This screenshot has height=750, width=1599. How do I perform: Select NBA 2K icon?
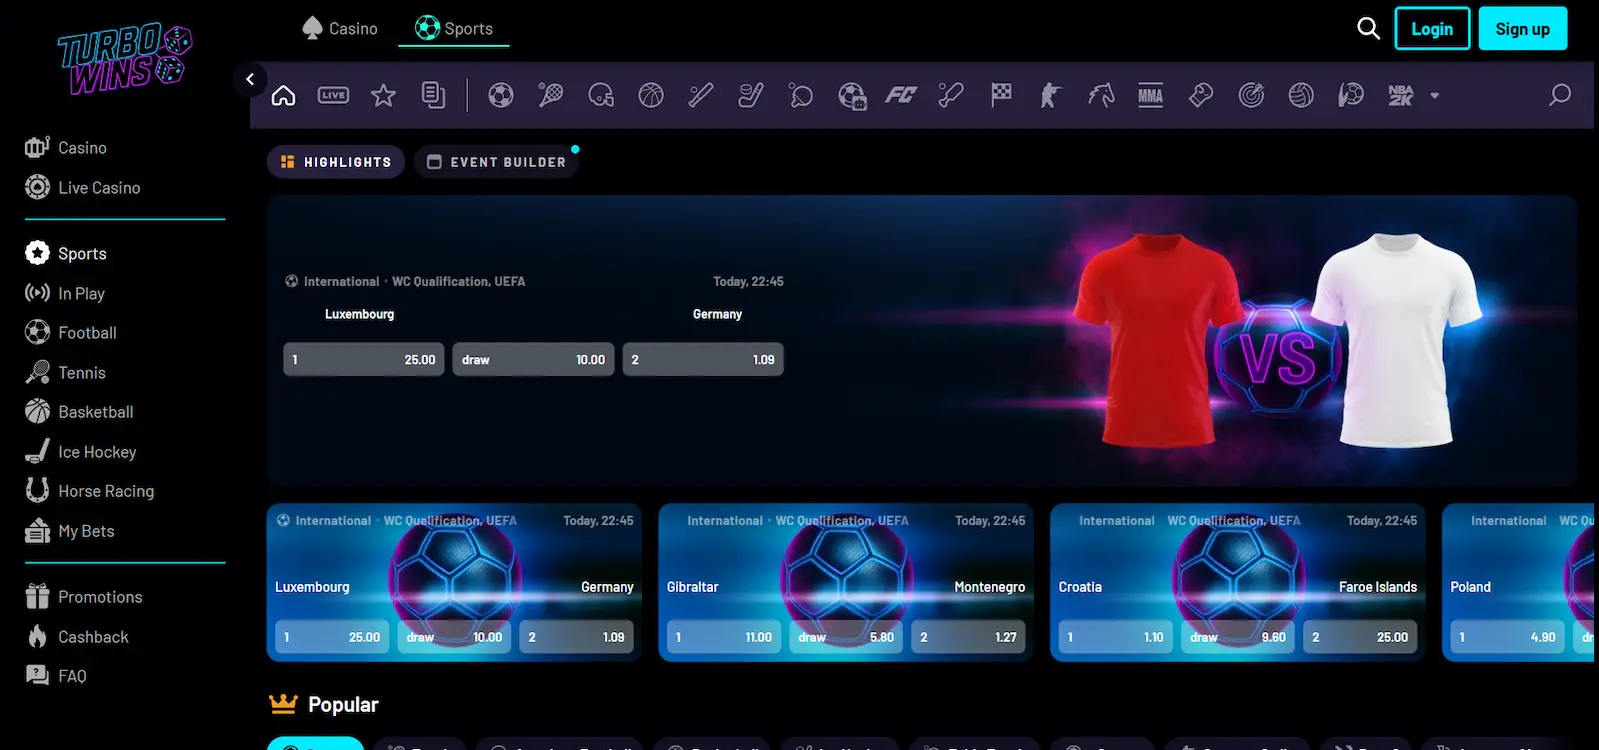1401,95
